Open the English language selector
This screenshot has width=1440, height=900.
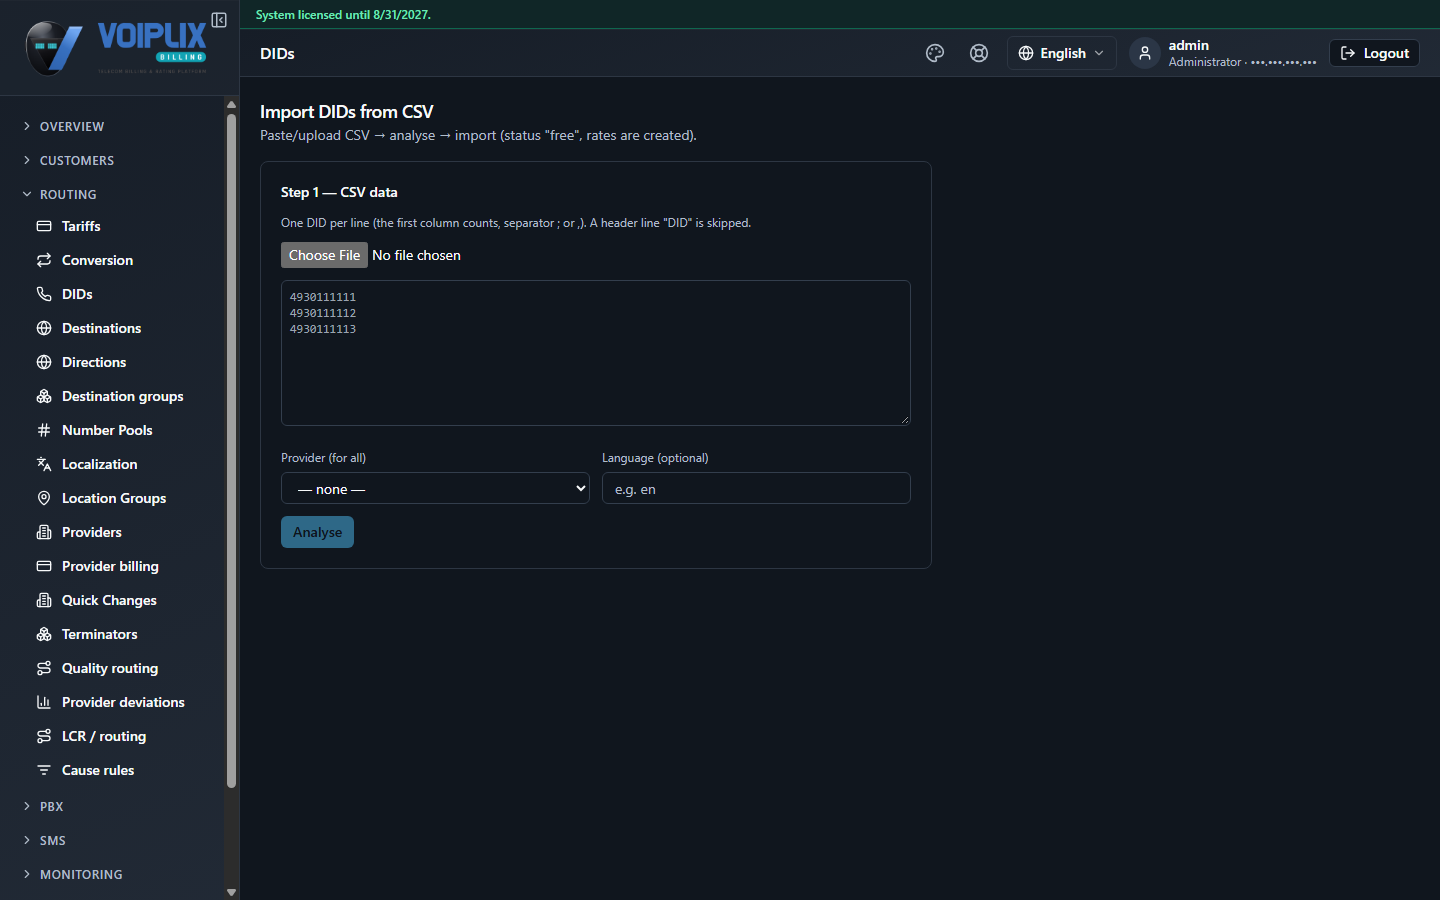pyautogui.click(x=1061, y=53)
